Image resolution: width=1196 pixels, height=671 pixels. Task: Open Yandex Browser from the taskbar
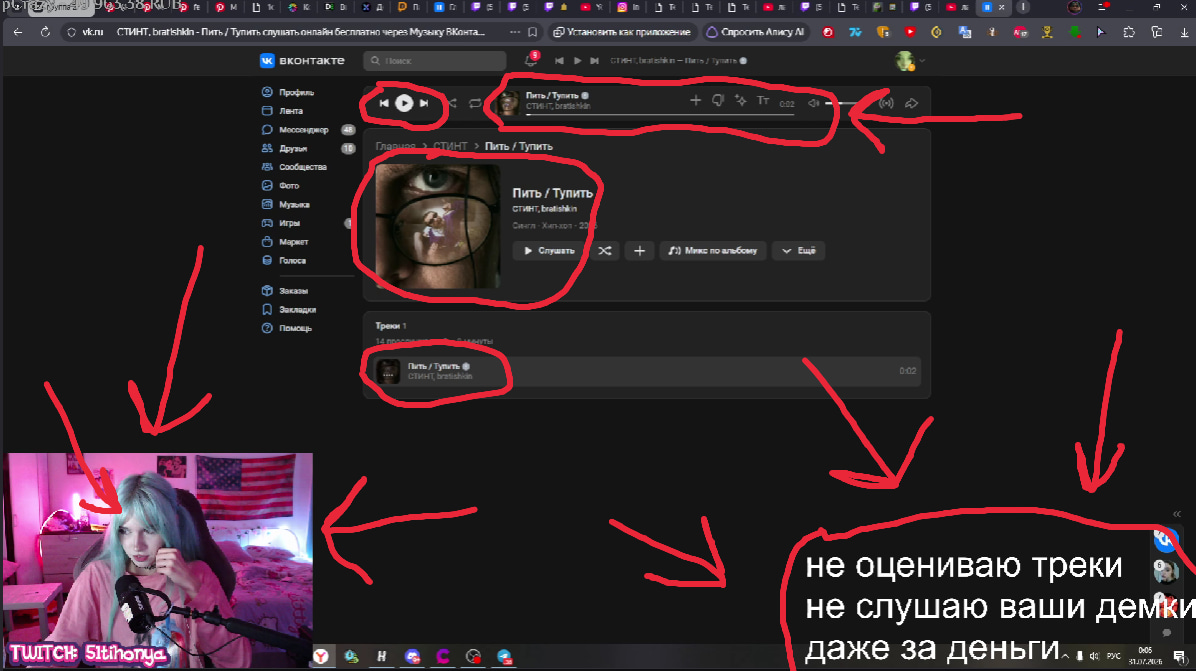pyautogui.click(x=321, y=656)
